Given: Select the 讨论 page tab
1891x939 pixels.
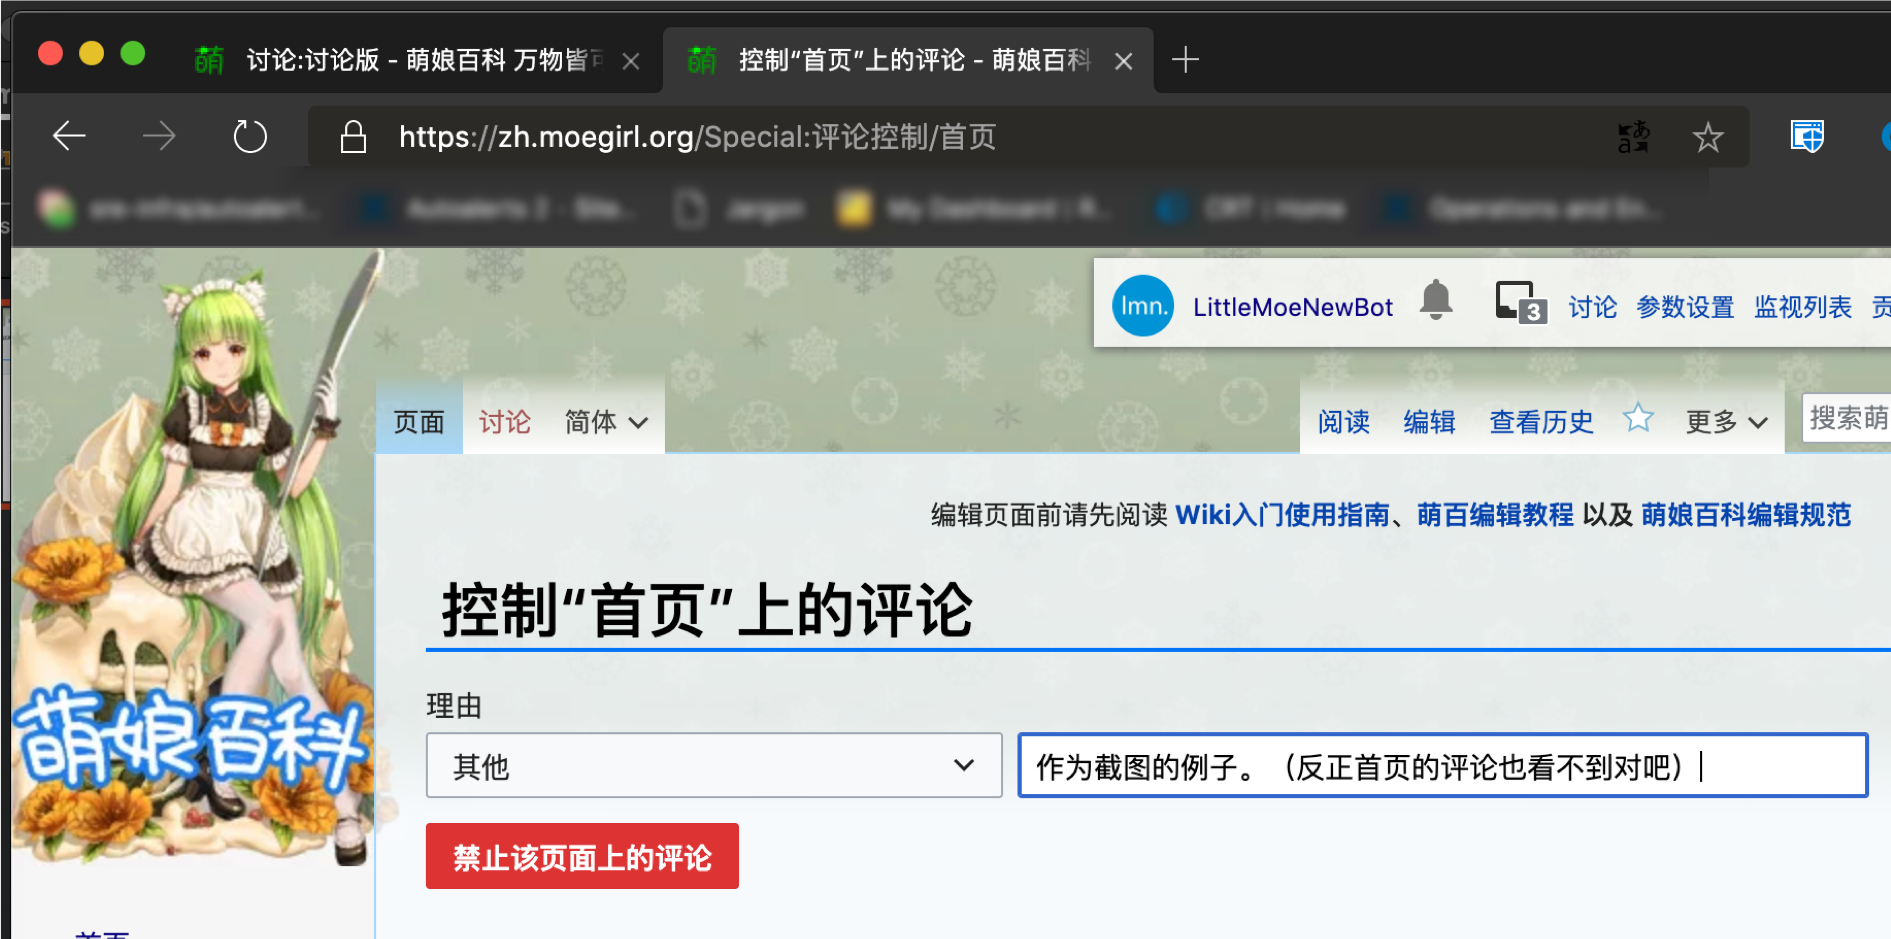Looking at the screenshot, I should click(504, 423).
